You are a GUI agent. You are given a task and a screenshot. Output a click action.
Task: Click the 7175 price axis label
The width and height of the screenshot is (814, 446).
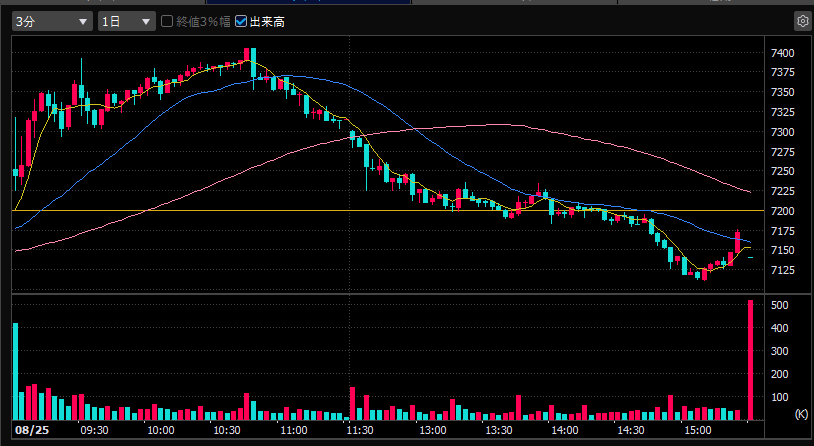tap(782, 231)
